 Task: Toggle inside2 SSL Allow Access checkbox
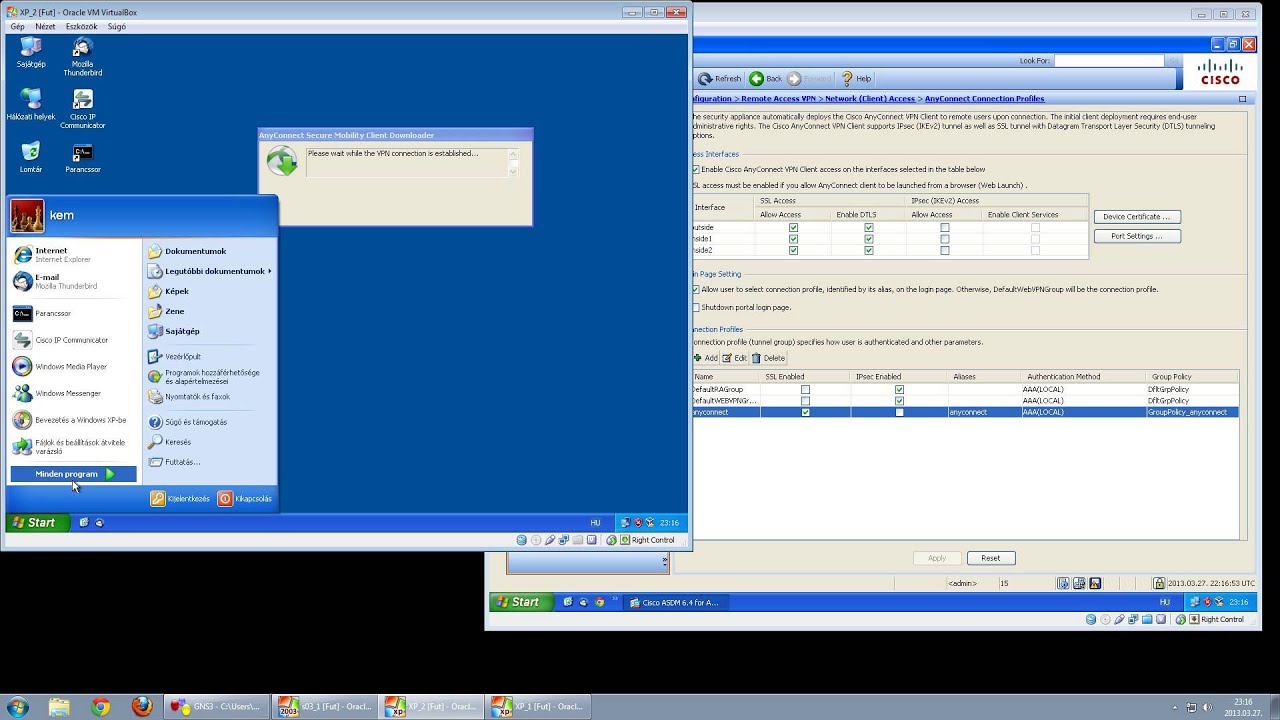[x=793, y=251]
